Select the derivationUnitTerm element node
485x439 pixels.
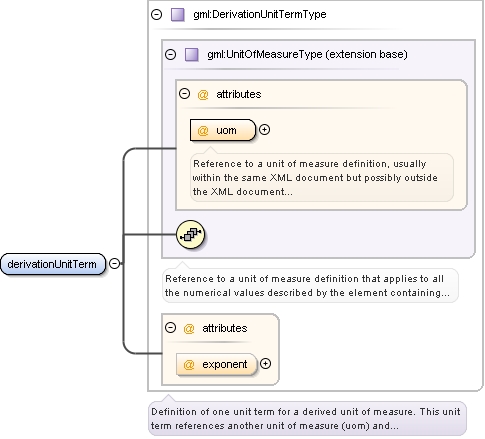(x=53, y=264)
